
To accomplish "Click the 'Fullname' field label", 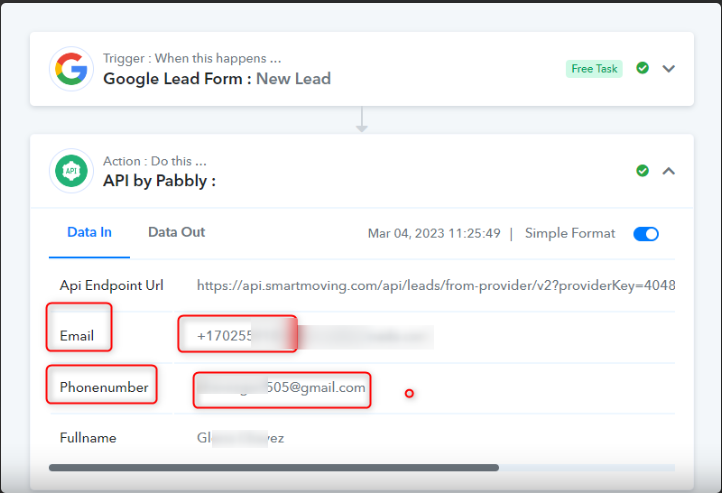I will (88, 438).
